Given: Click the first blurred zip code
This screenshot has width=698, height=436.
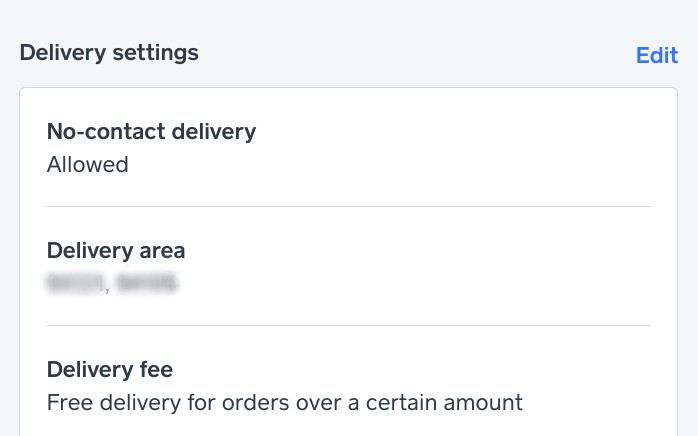Looking at the screenshot, I should point(75,284).
